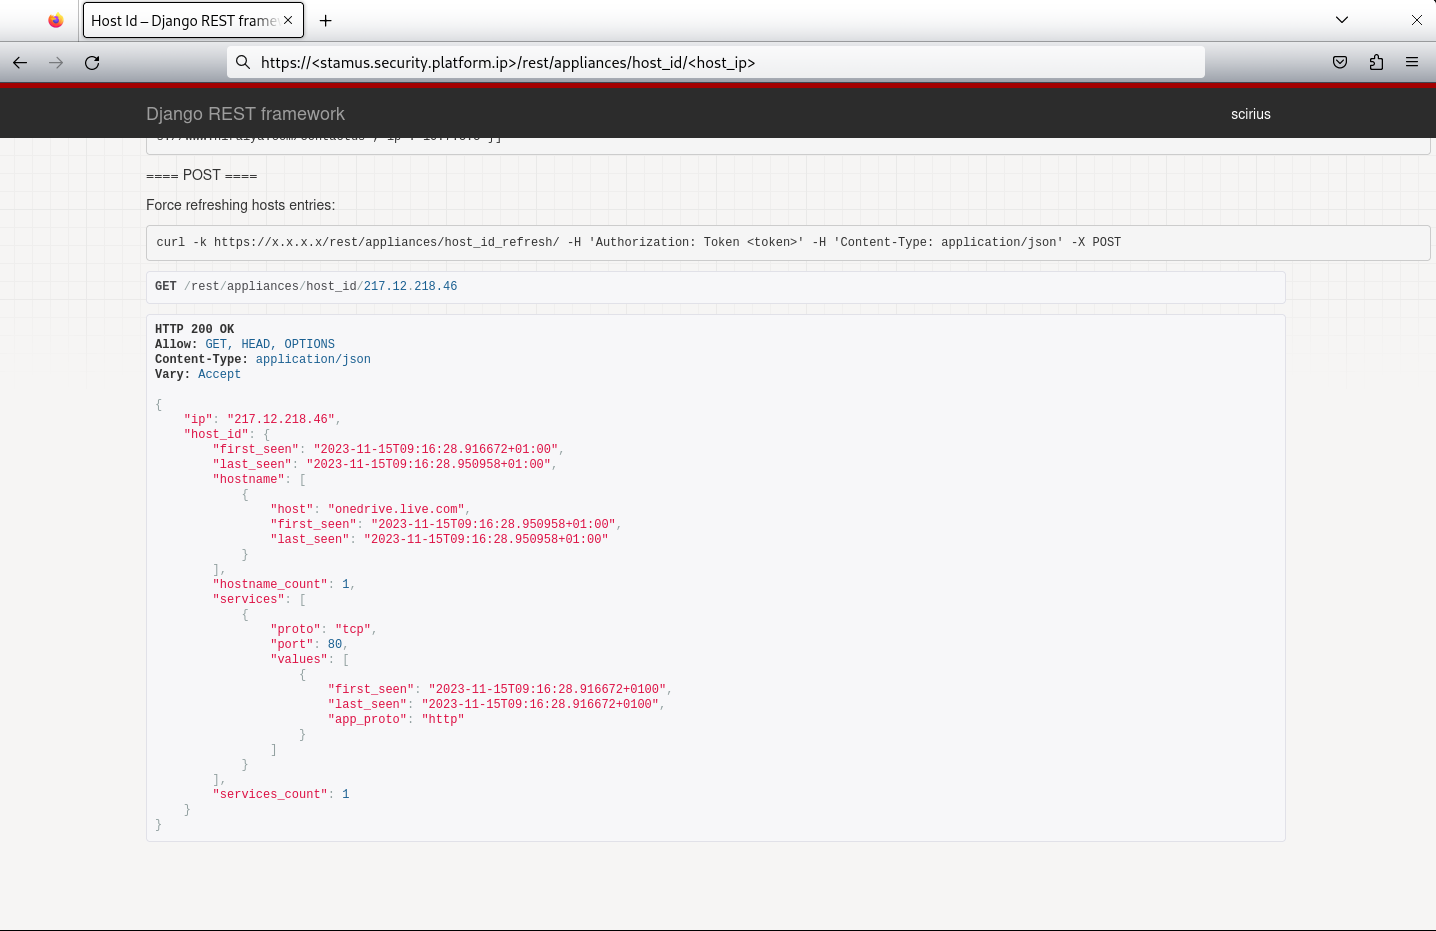
Task: Save page to Pocket
Action: point(1340,62)
